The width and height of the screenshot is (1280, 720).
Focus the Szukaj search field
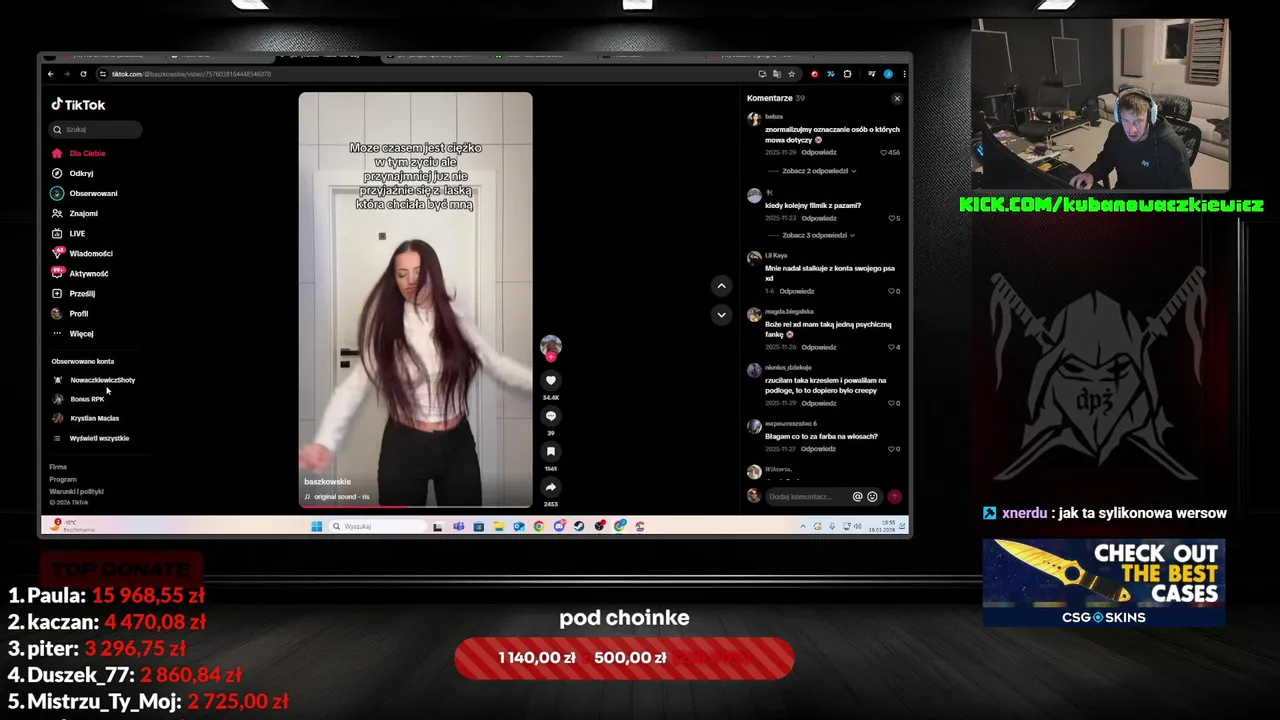[96, 129]
